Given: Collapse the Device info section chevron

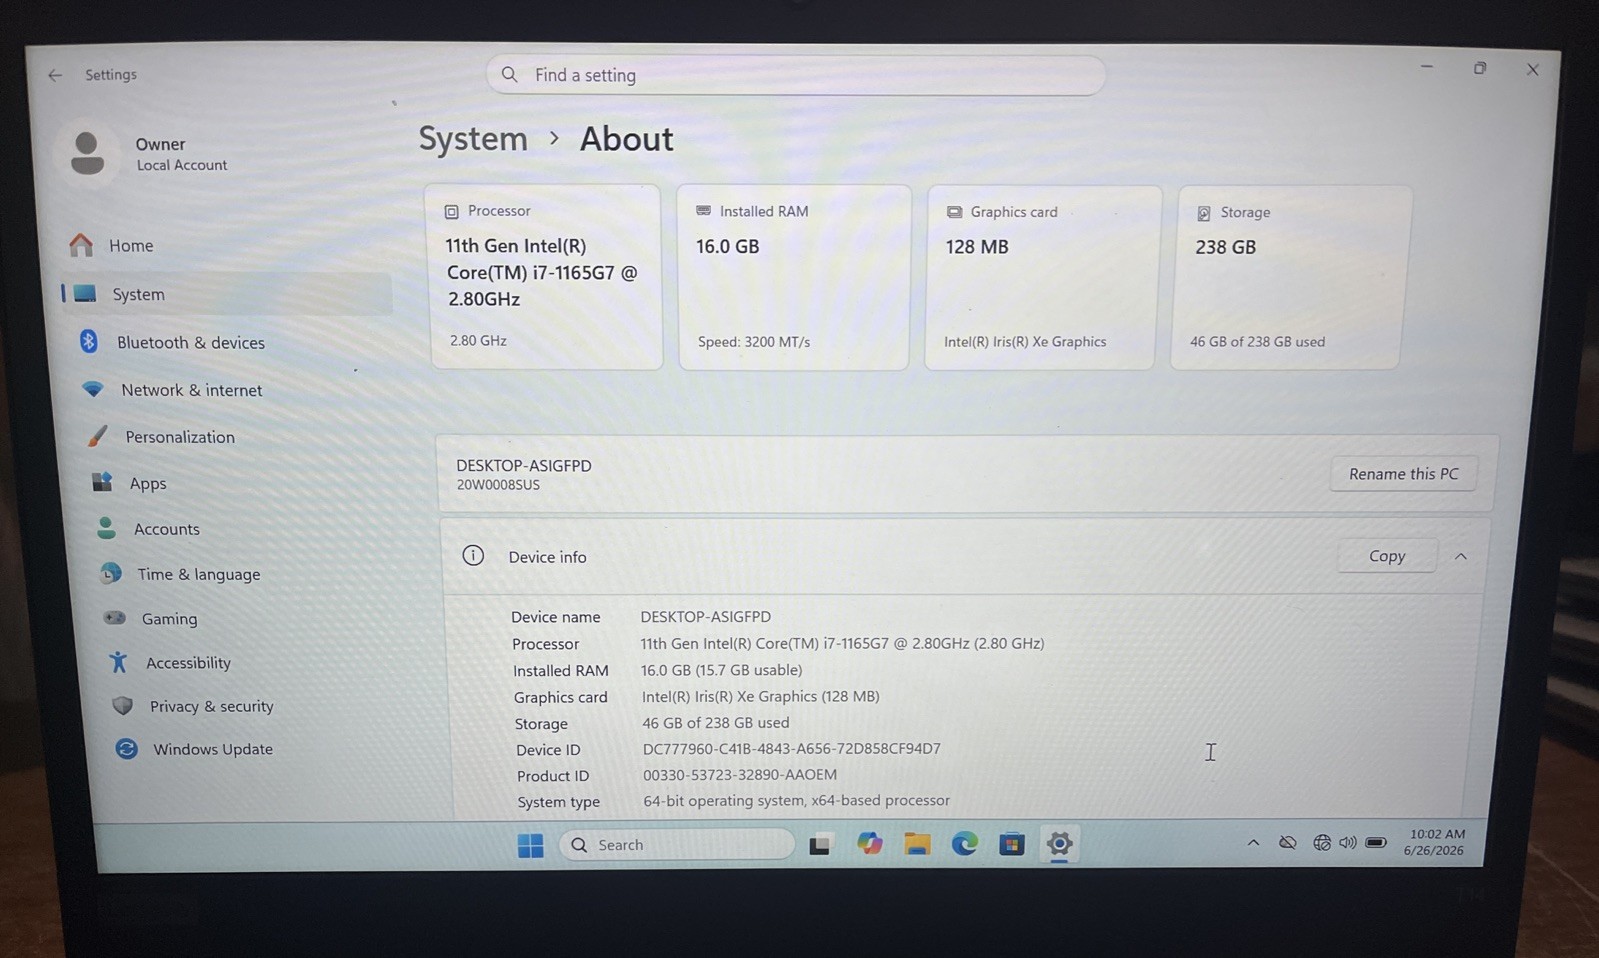Looking at the screenshot, I should (x=1461, y=556).
